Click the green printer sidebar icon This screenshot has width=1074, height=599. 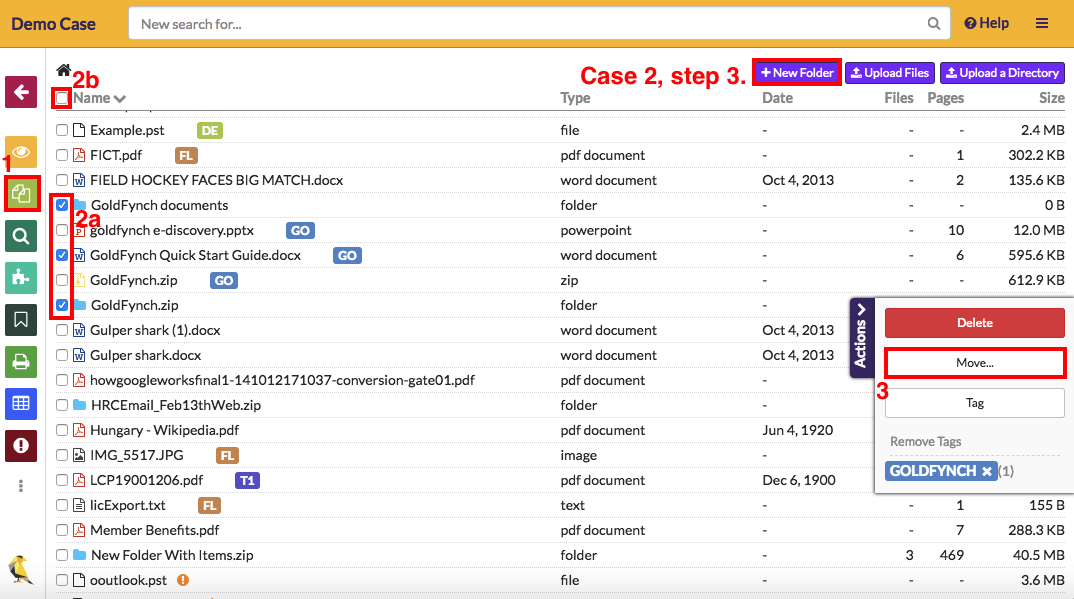21,361
